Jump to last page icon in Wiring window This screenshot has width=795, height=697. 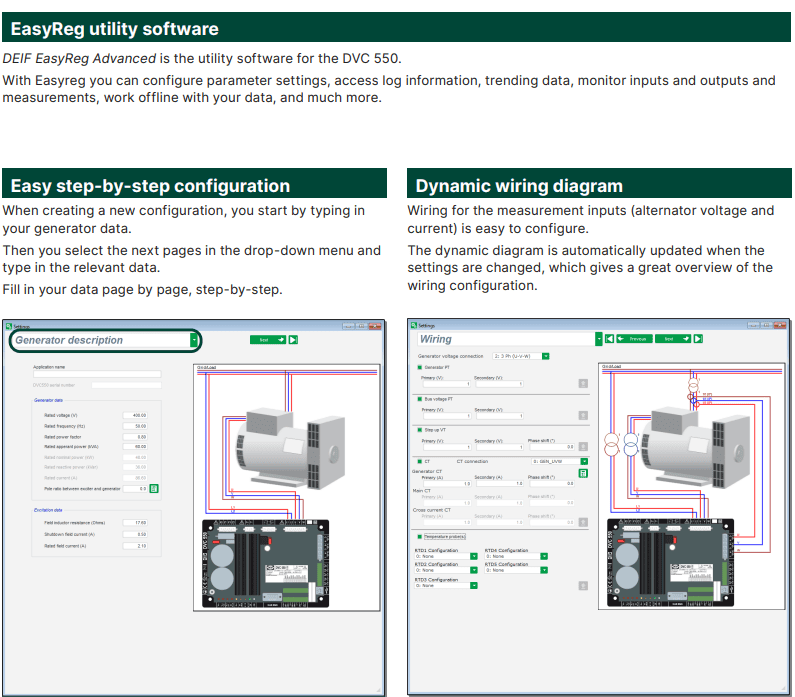(x=699, y=339)
